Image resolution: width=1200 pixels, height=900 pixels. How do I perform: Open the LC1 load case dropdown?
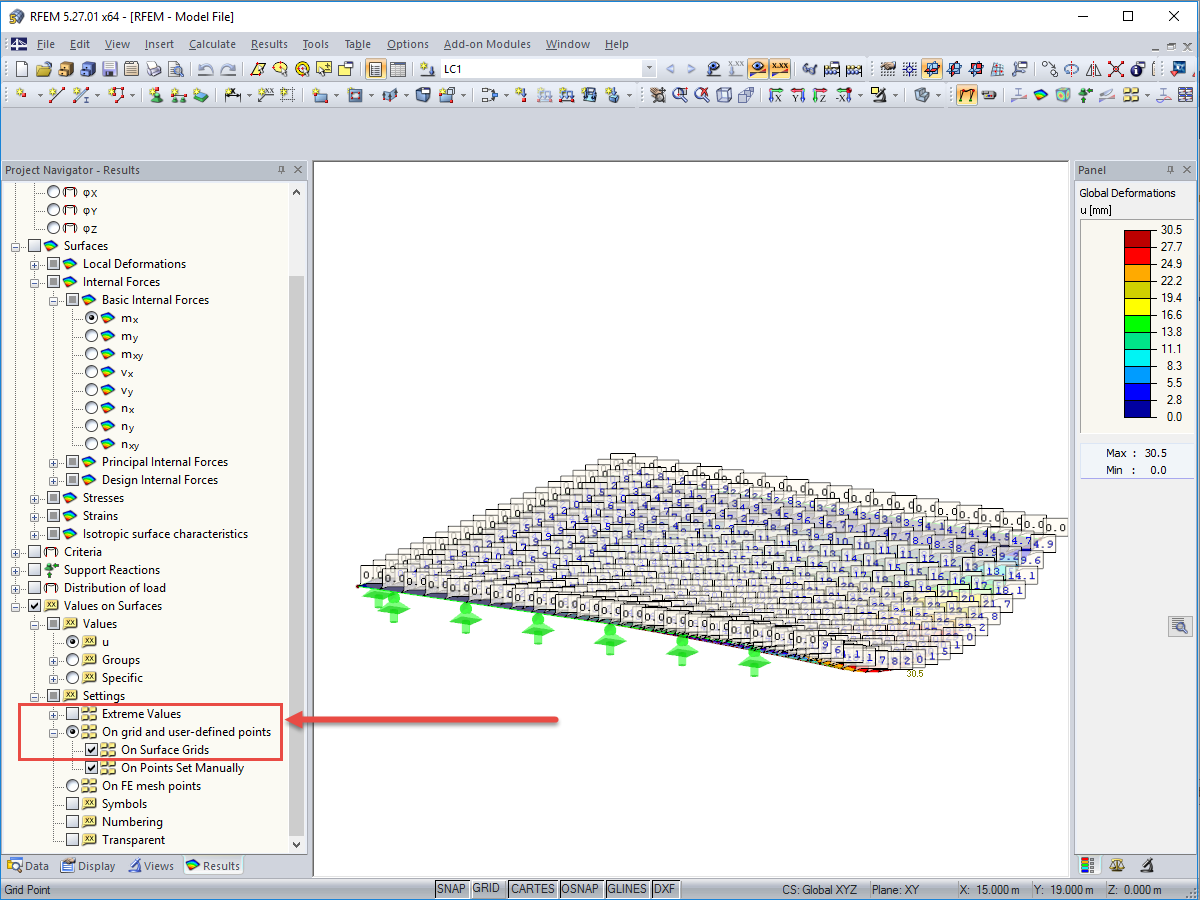pos(649,69)
